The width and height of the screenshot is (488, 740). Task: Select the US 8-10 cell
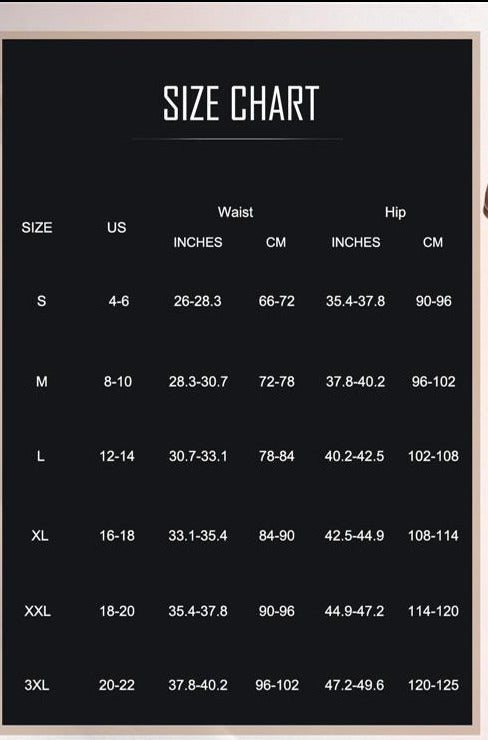[x=118, y=381]
